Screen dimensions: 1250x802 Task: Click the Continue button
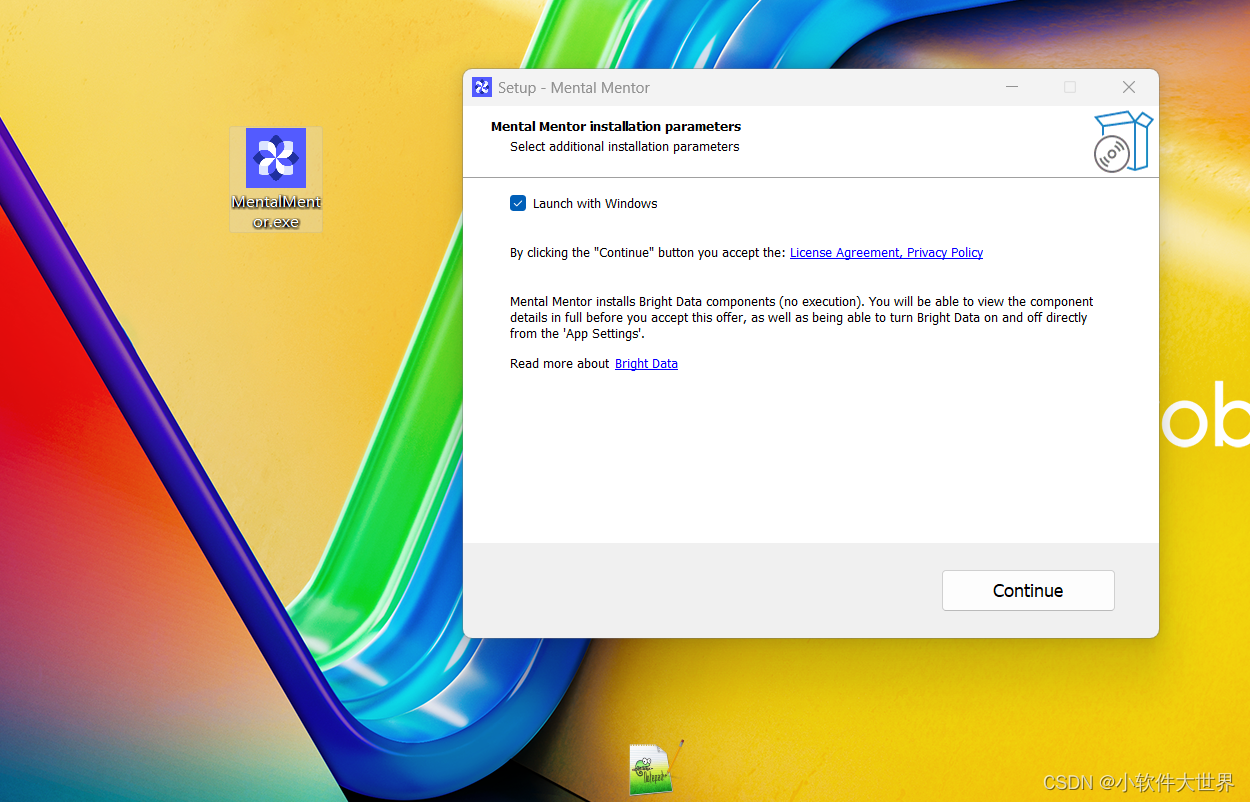click(x=1028, y=590)
